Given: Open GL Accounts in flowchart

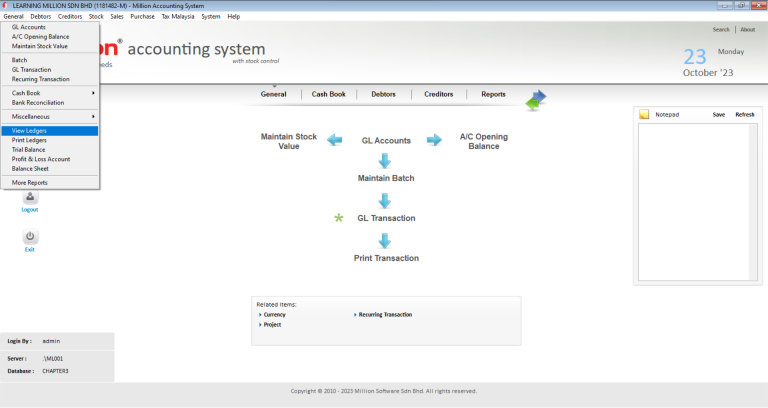Looking at the screenshot, I should point(386,141).
